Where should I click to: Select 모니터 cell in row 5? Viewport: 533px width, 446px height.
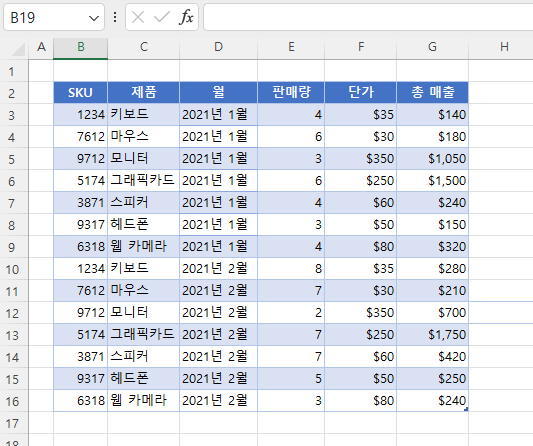pos(143,159)
